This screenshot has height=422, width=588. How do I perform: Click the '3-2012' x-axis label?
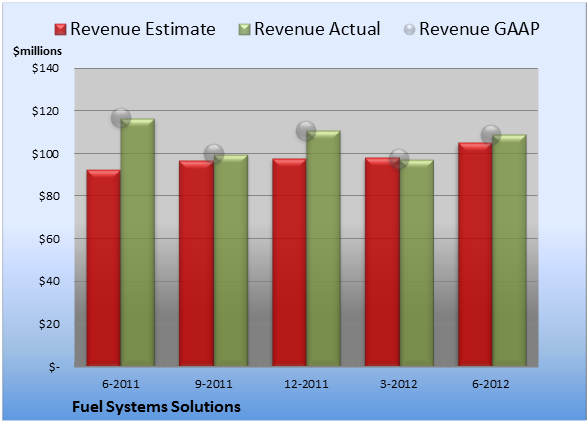click(x=399, y=384)
